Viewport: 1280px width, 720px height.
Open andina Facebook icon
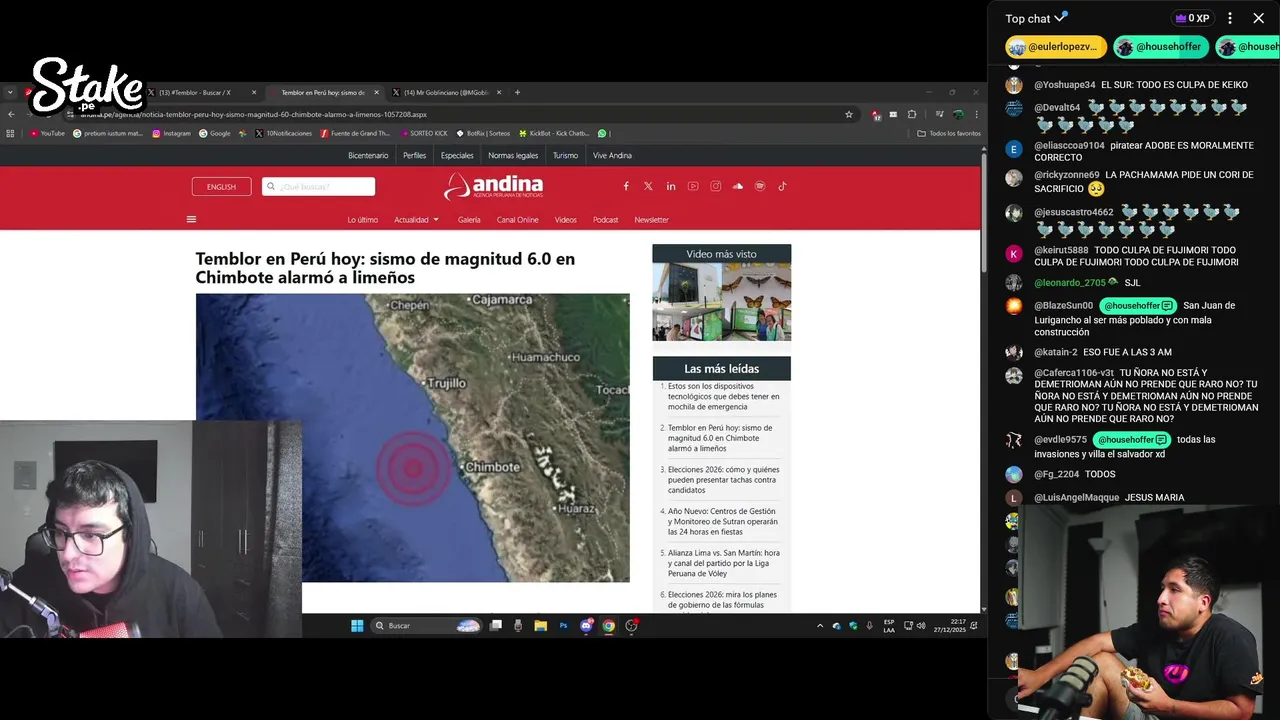click(626, 186)
